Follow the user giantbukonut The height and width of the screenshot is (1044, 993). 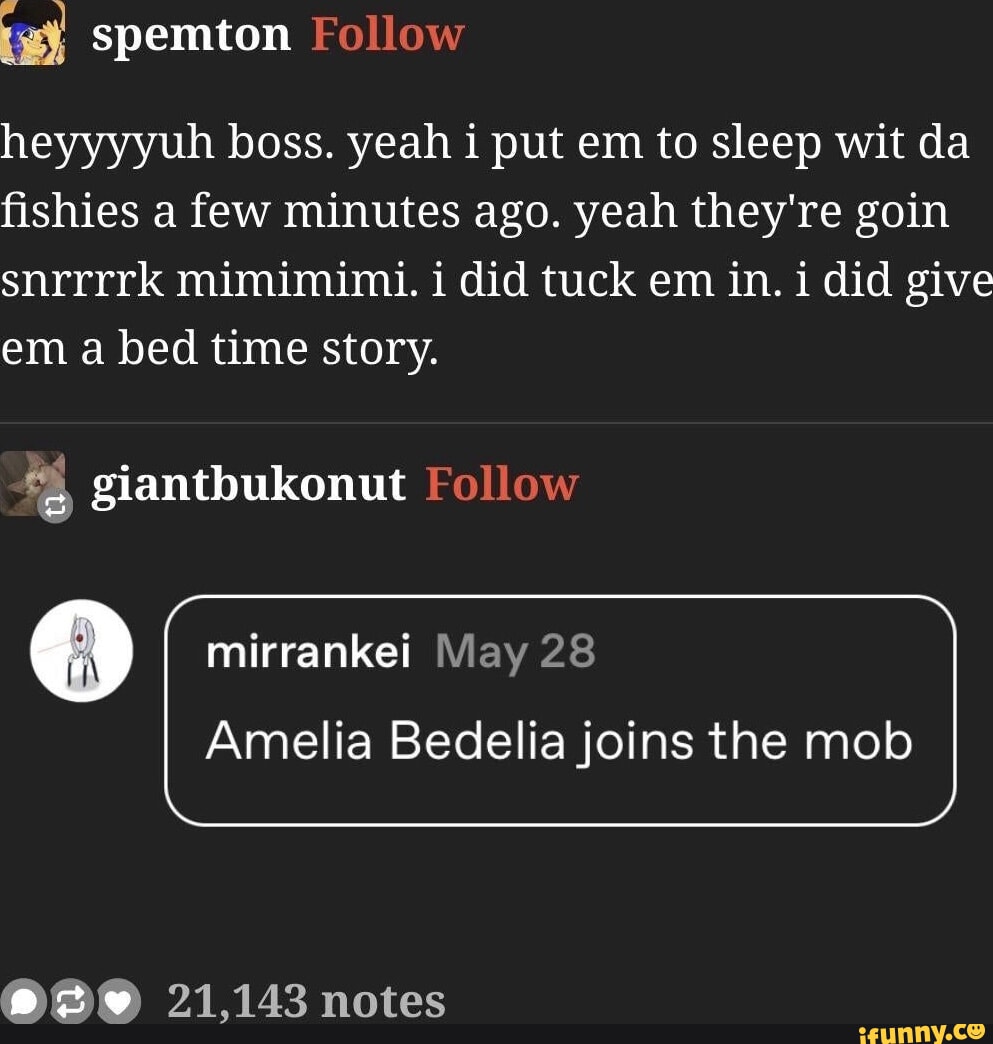(501, 485)
